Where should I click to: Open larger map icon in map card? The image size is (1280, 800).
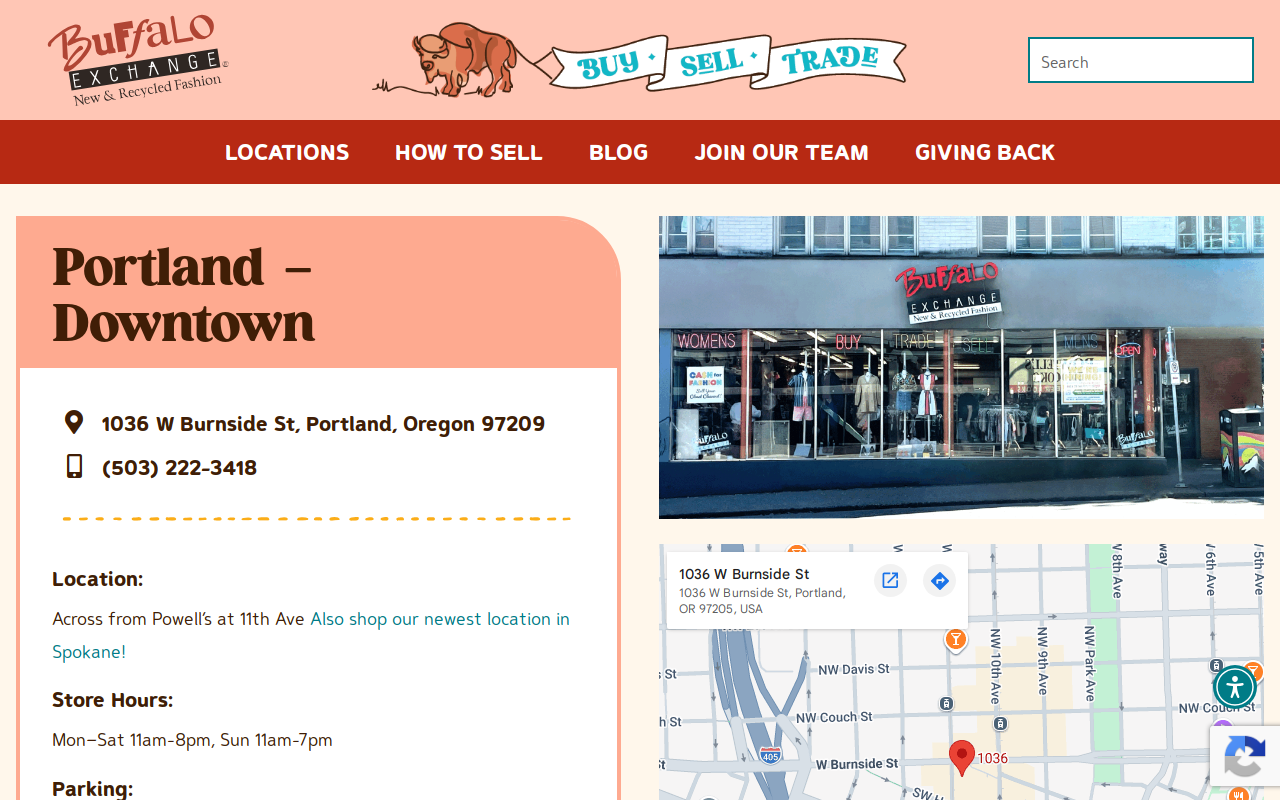point(890,580)
